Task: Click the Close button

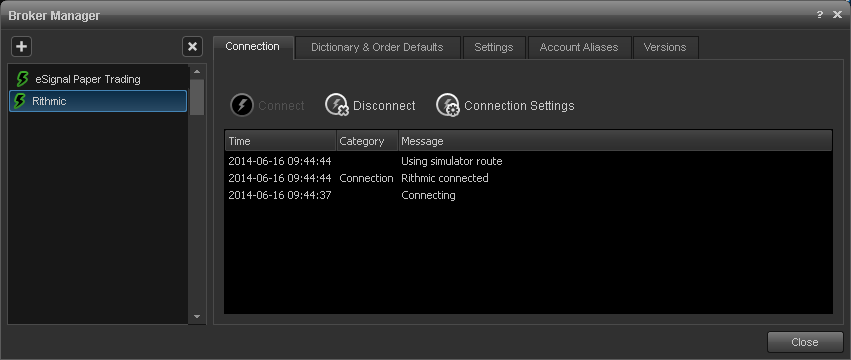Action: pos(805,342)
